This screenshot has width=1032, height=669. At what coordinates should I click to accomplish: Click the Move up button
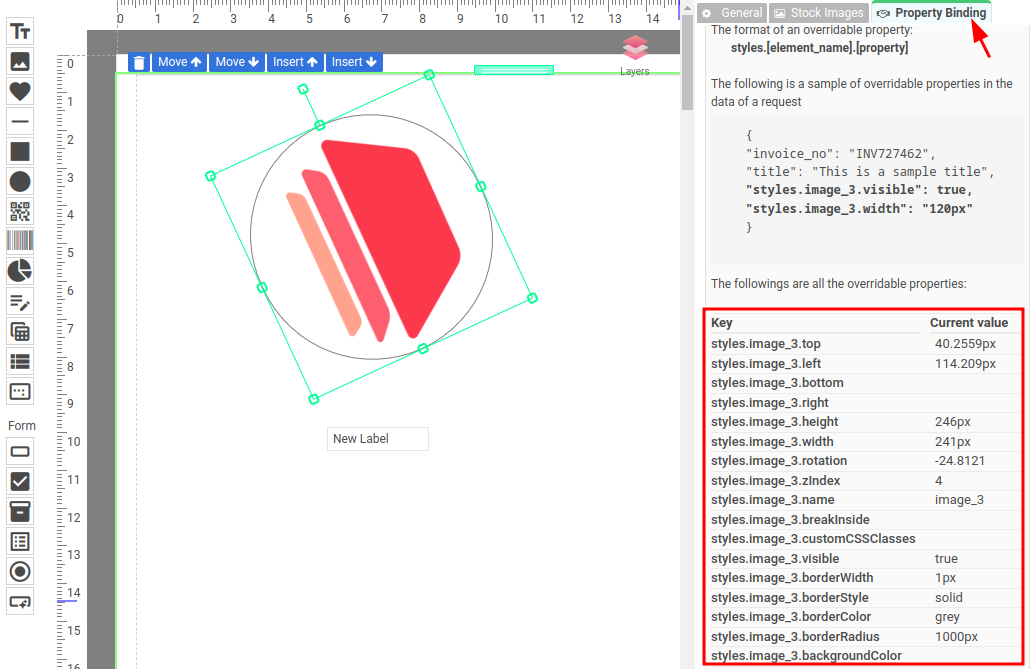click(179, 62)
